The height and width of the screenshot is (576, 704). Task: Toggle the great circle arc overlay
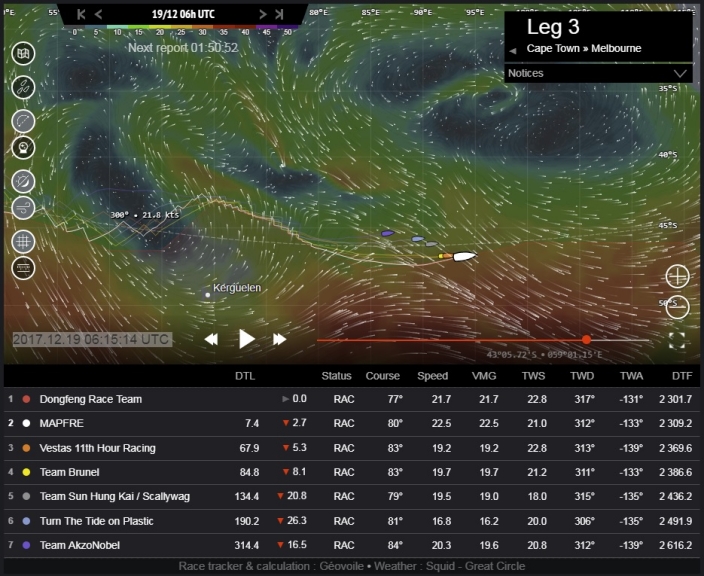pos(23,121)
